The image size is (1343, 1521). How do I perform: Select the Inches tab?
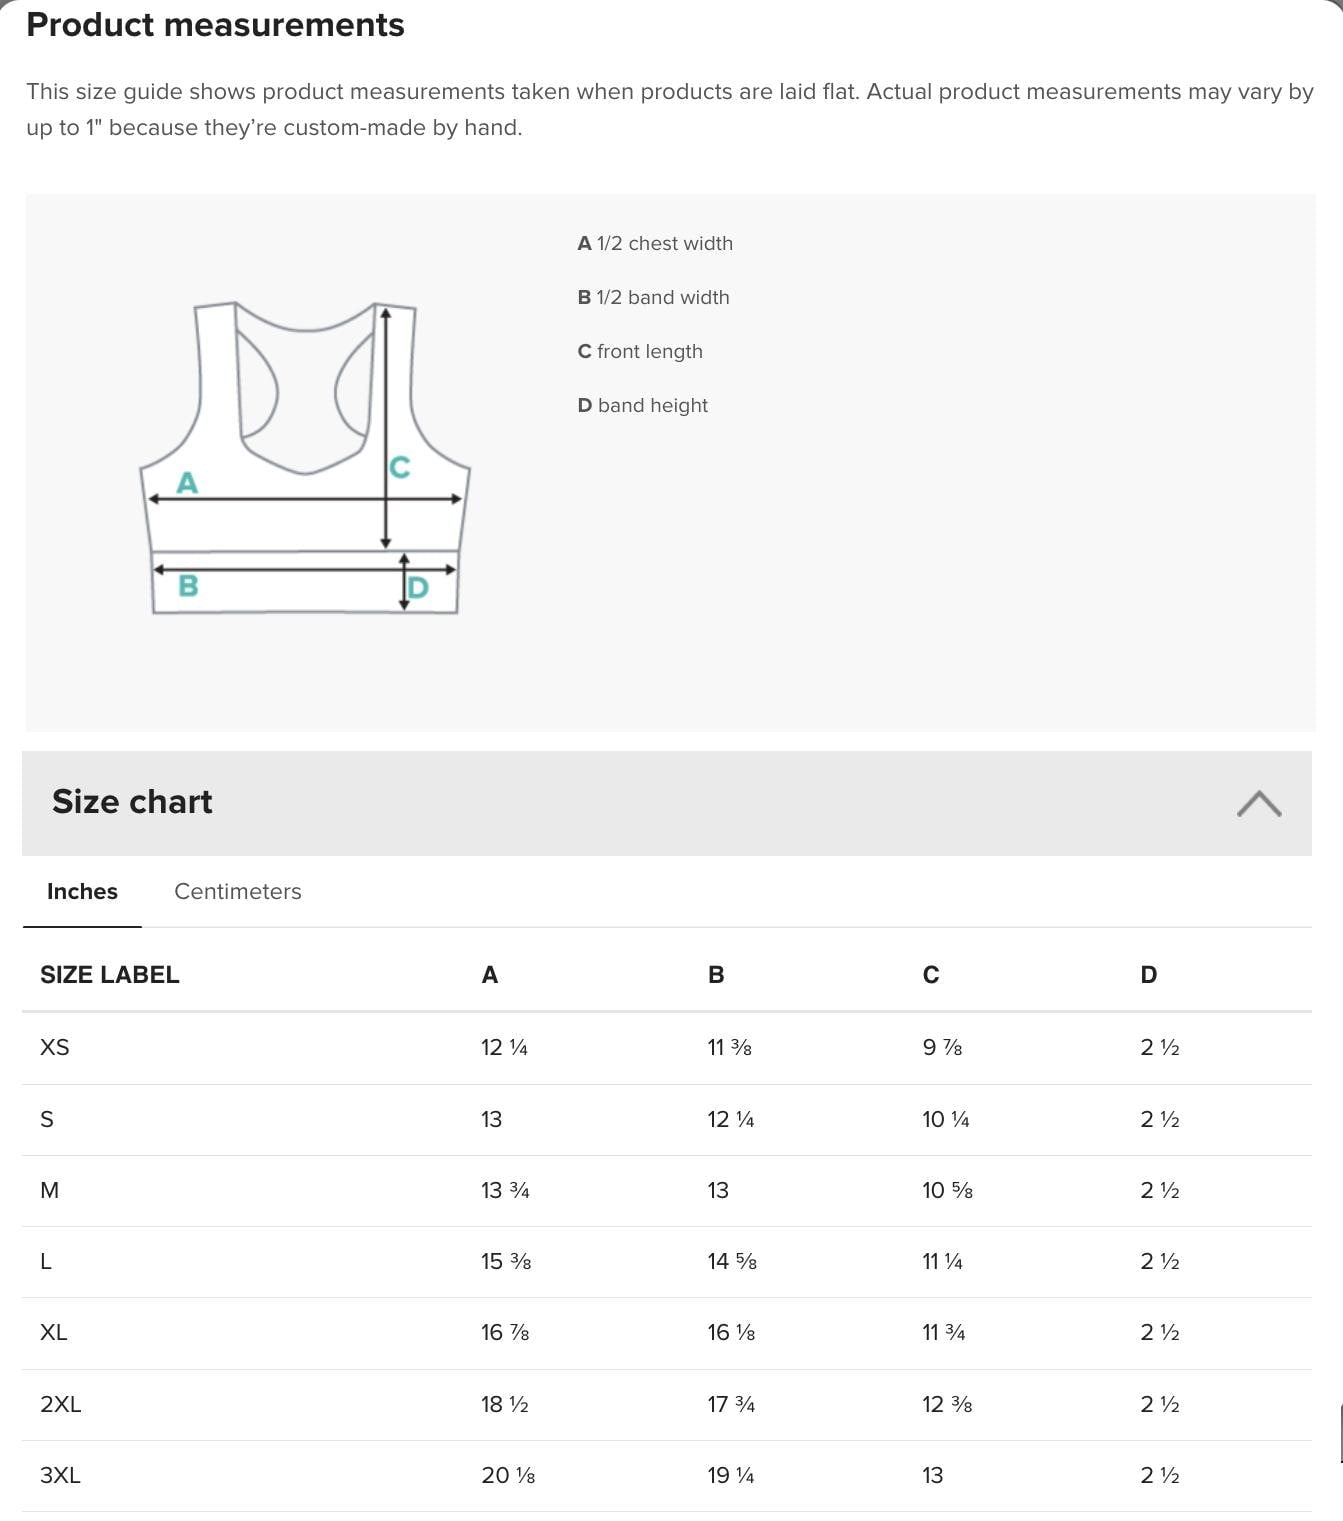coord(81,891)
